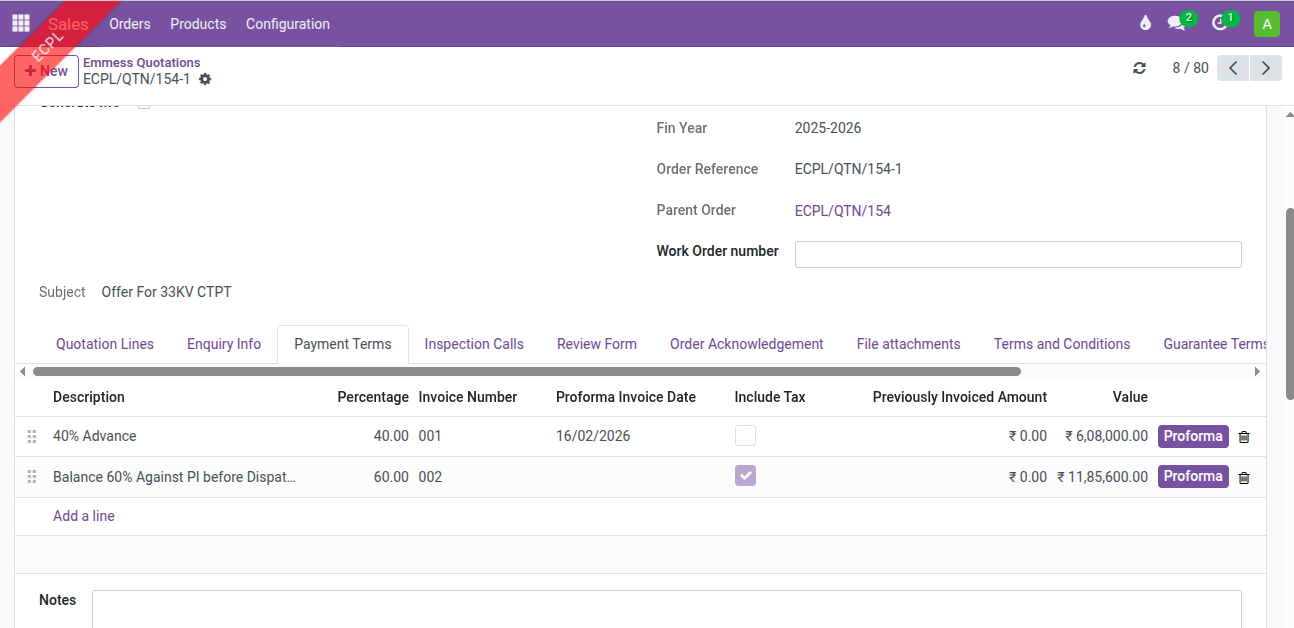
Task: Click the horizontal tab scrollbar
Action: [526, 371]
